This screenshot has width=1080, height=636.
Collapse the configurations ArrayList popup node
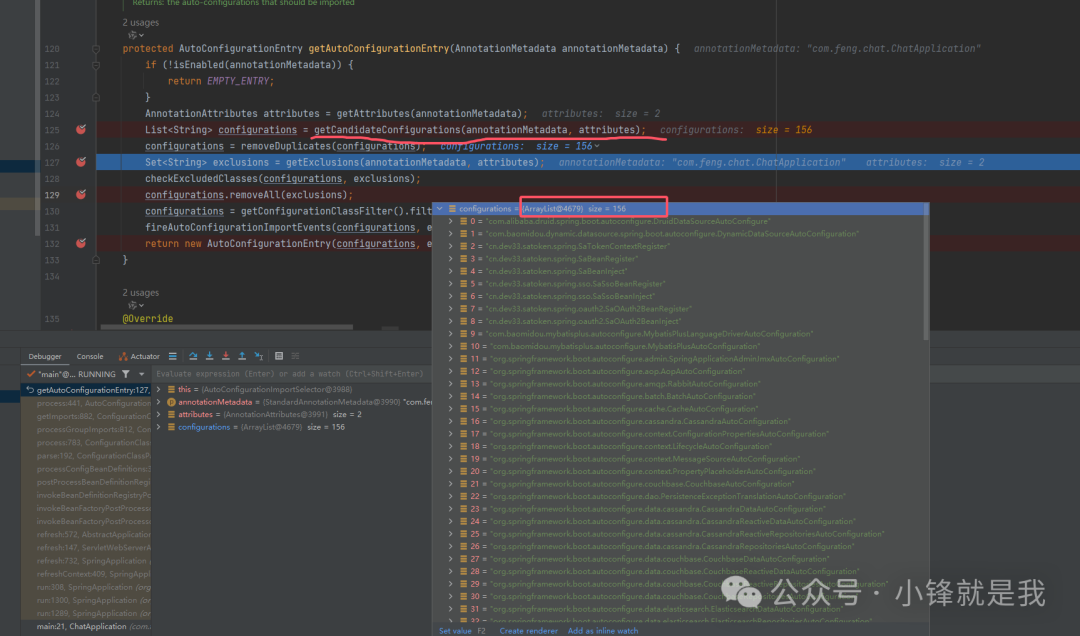439,209
